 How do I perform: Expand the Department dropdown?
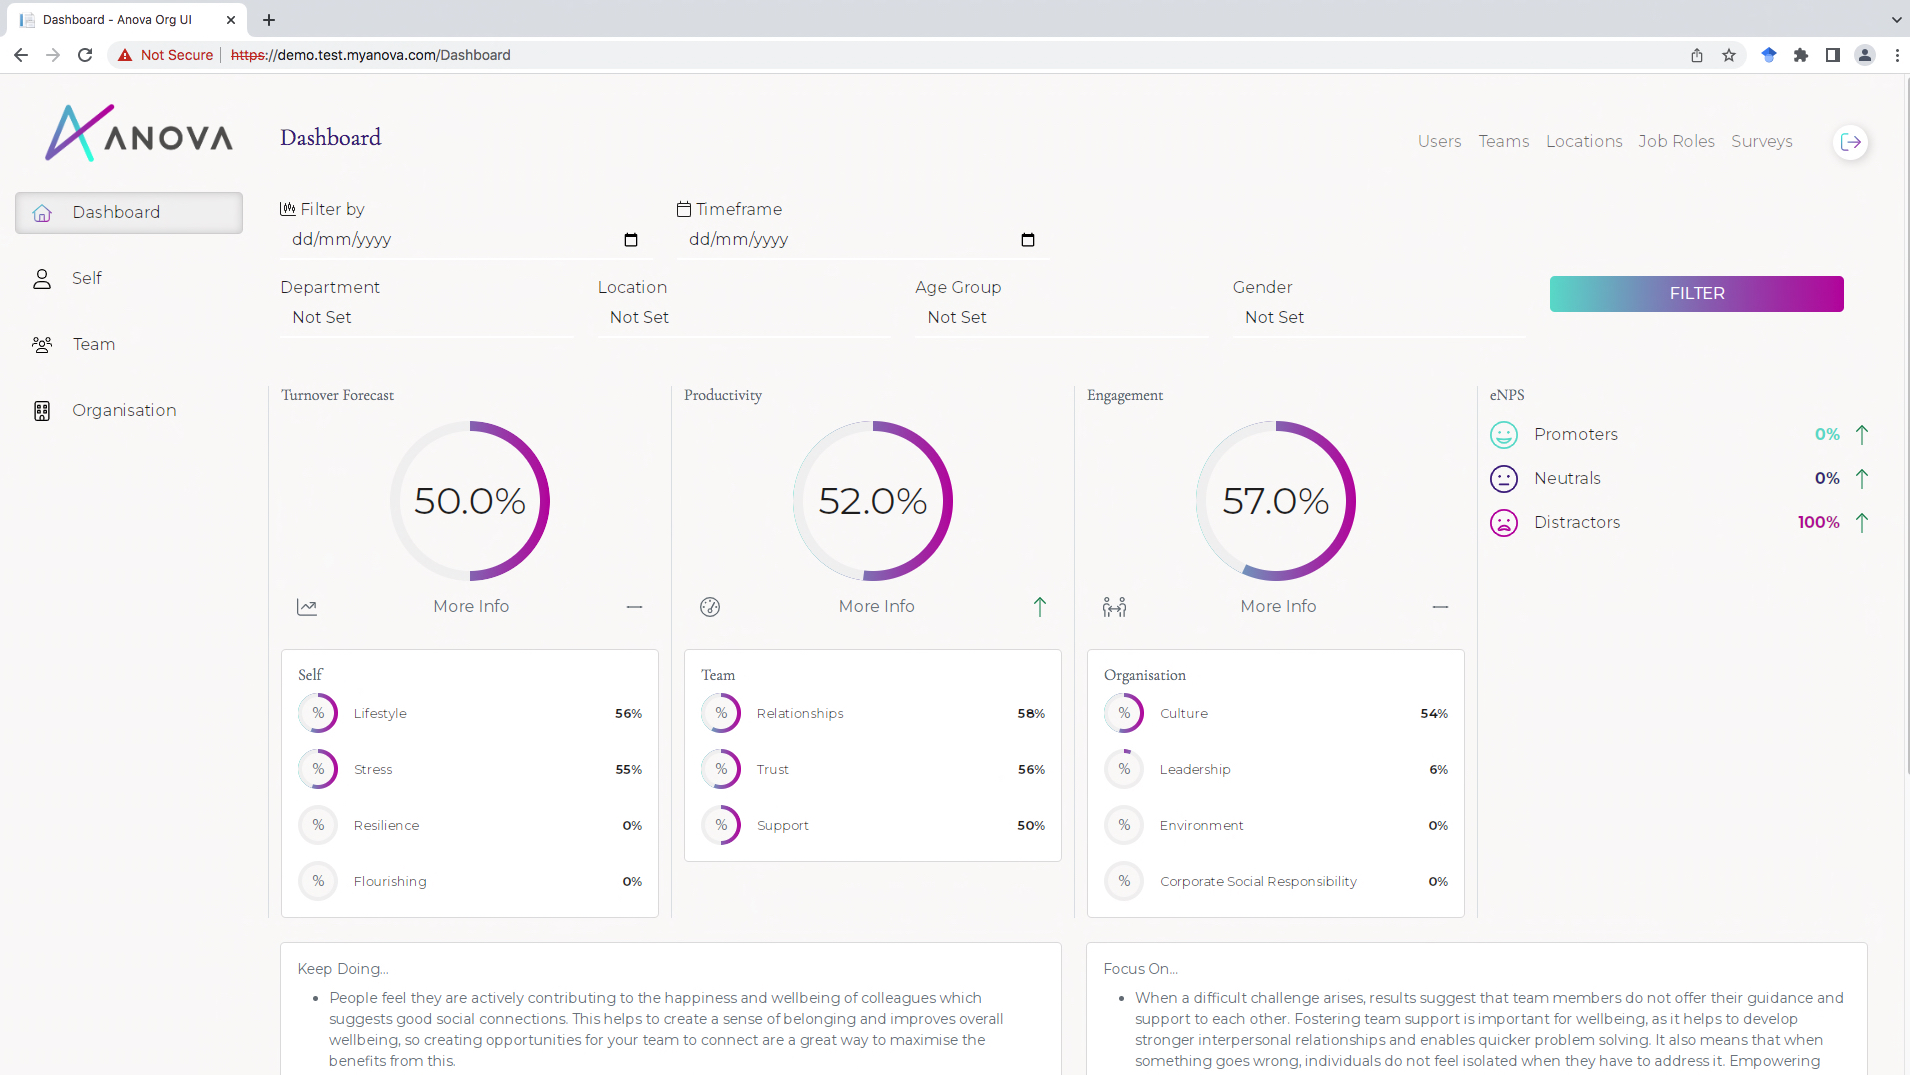tap(426, 318)
